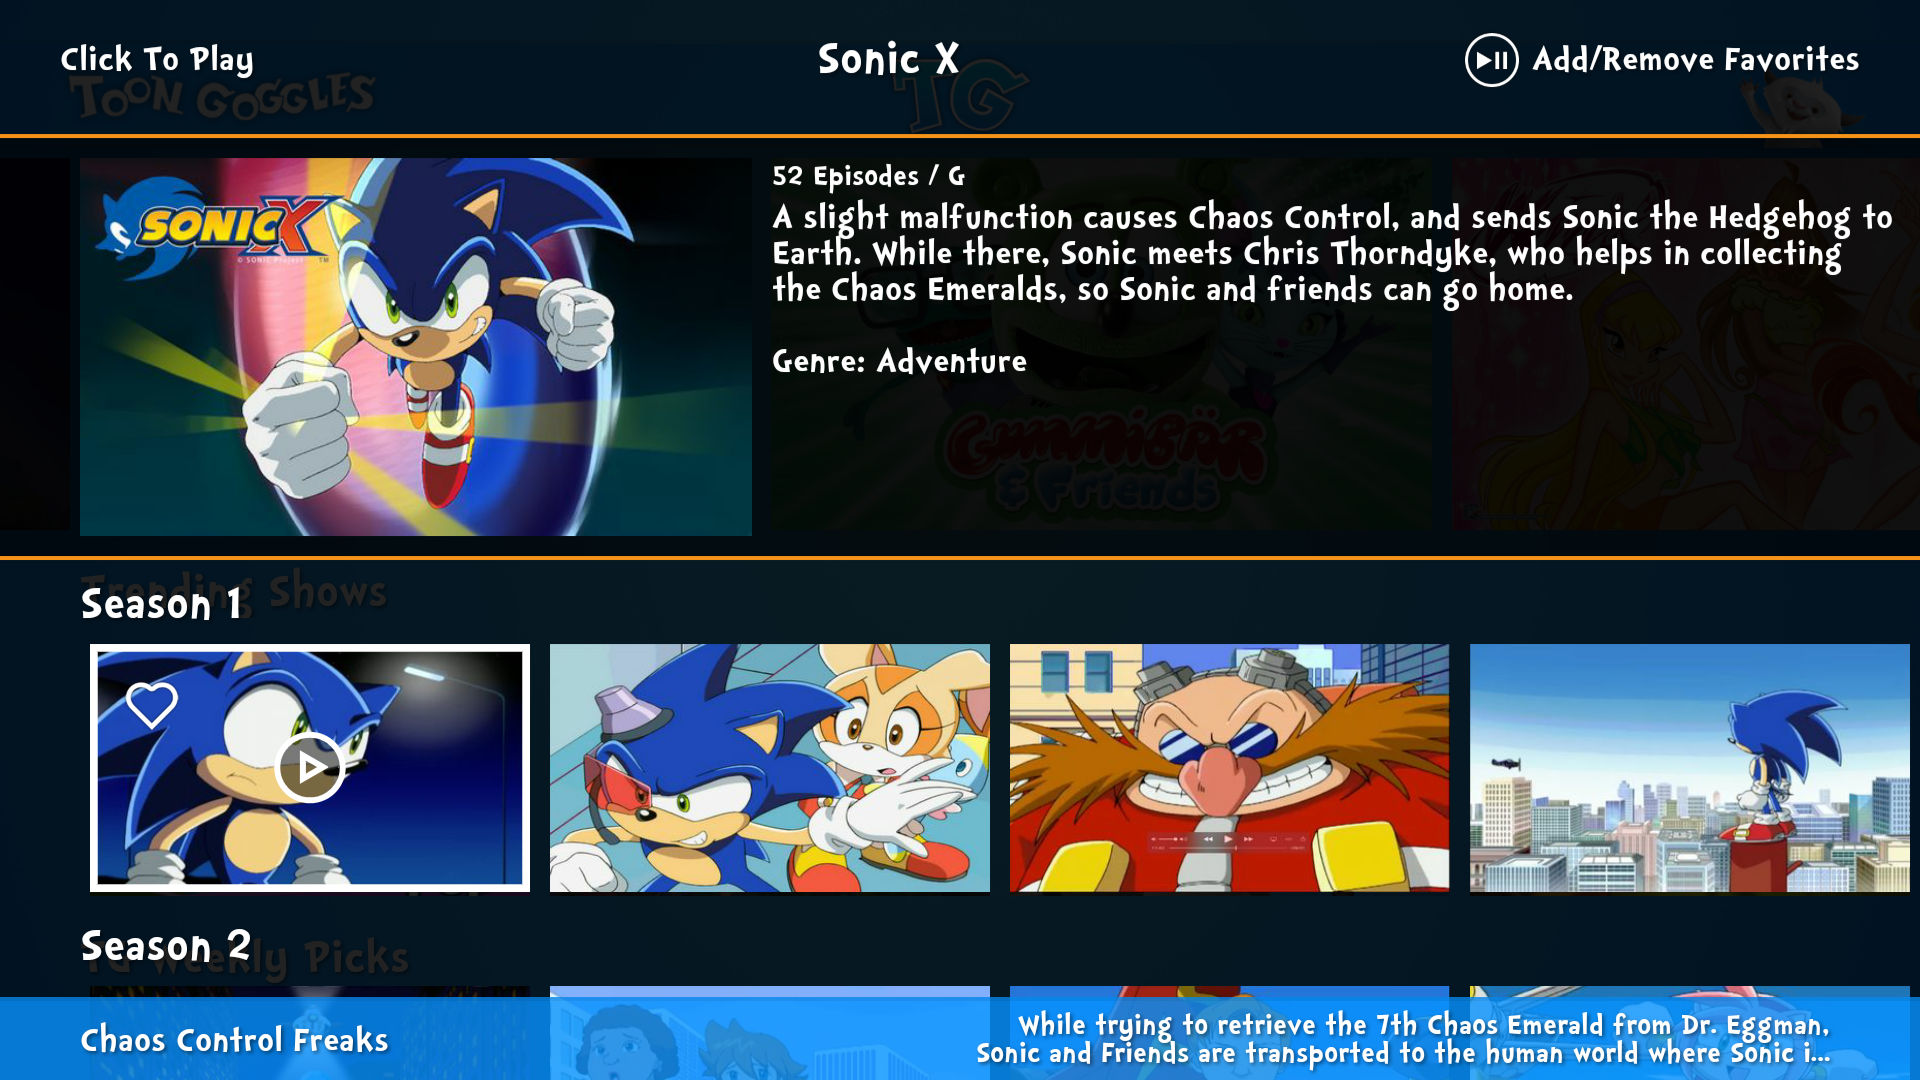
Task: Play the first Season 1 episode
Action: click(310, 767)
